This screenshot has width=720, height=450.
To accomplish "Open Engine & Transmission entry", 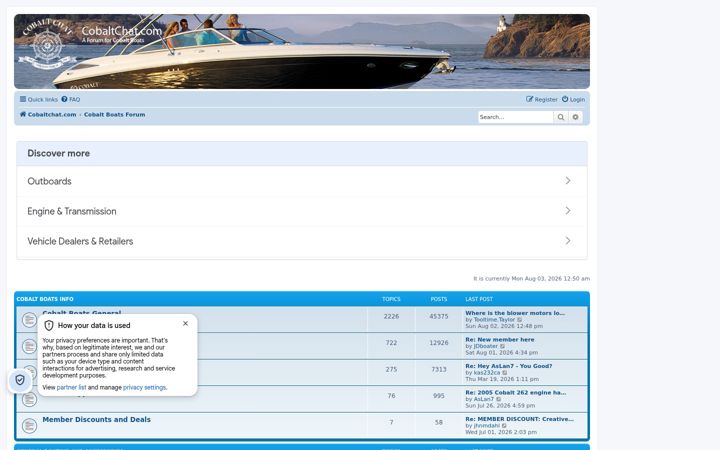I will click(302, 211).
